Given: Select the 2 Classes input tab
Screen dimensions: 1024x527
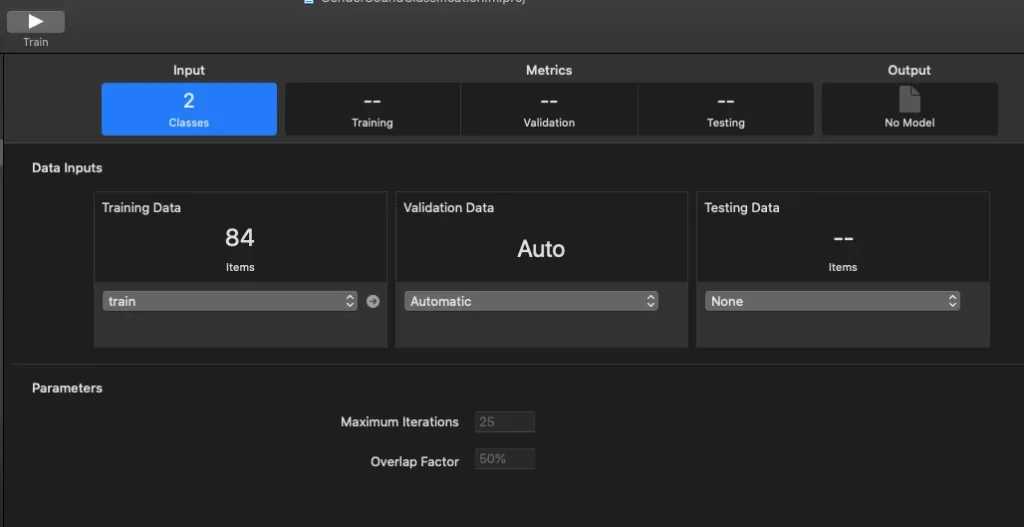Looking at the screenshot, I should [189, 109].
